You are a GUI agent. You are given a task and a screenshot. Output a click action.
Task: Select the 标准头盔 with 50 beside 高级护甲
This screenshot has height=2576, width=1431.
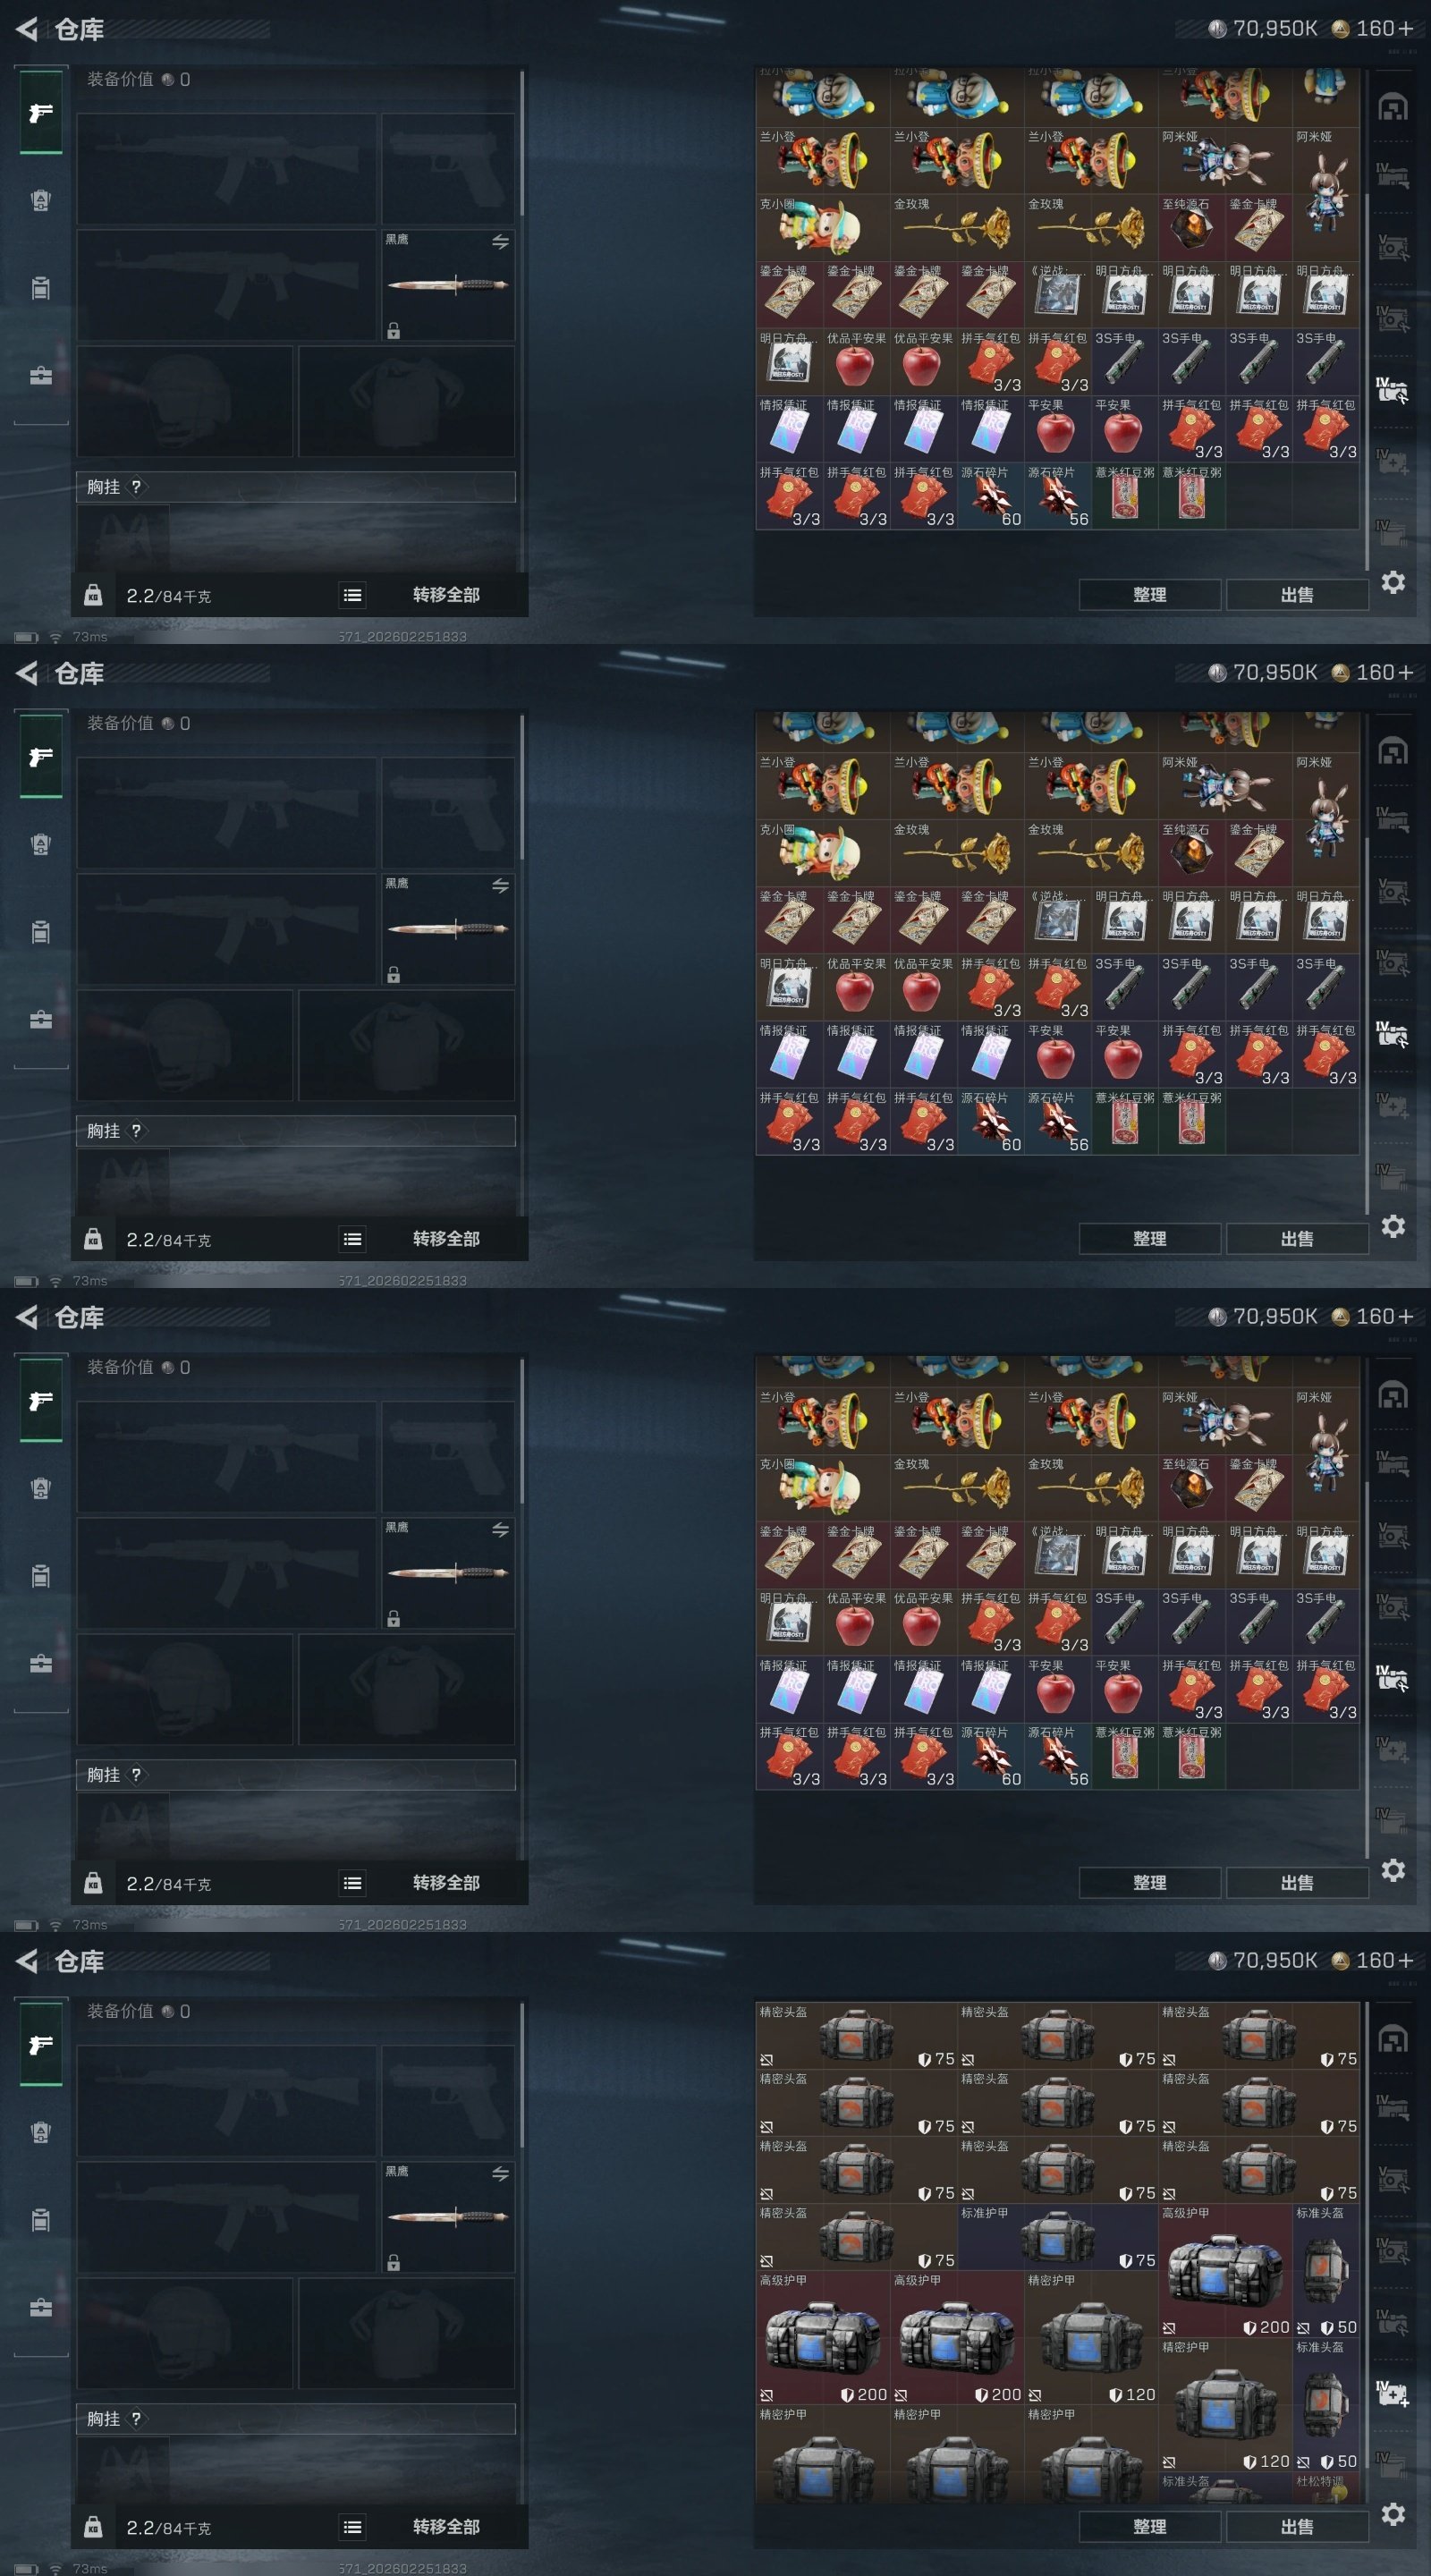[1326, 2270]
